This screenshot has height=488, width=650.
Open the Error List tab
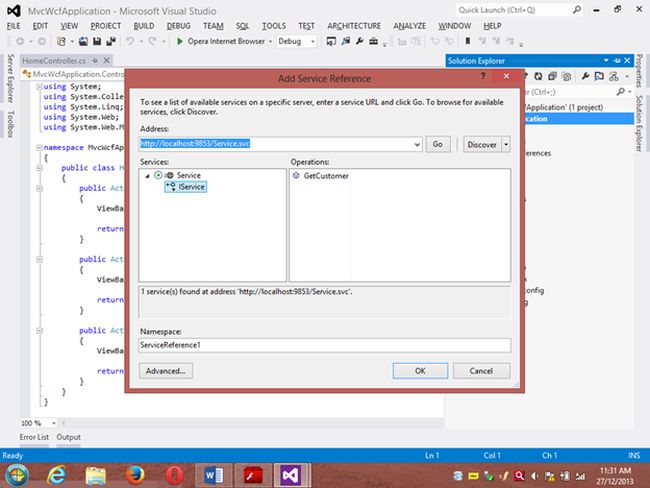tap(35, 437)
